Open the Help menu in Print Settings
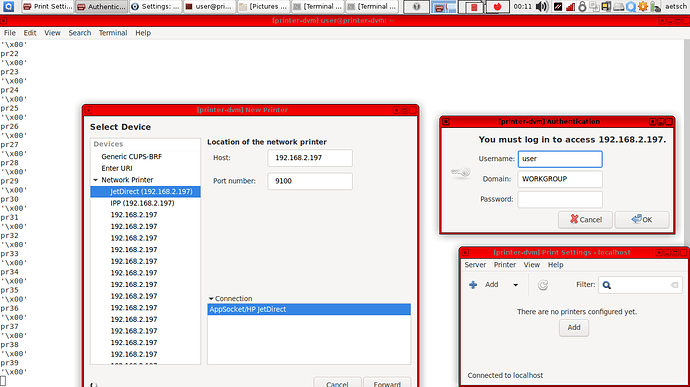Viewport: 690px width, 387px height. (x=555, y=265)
